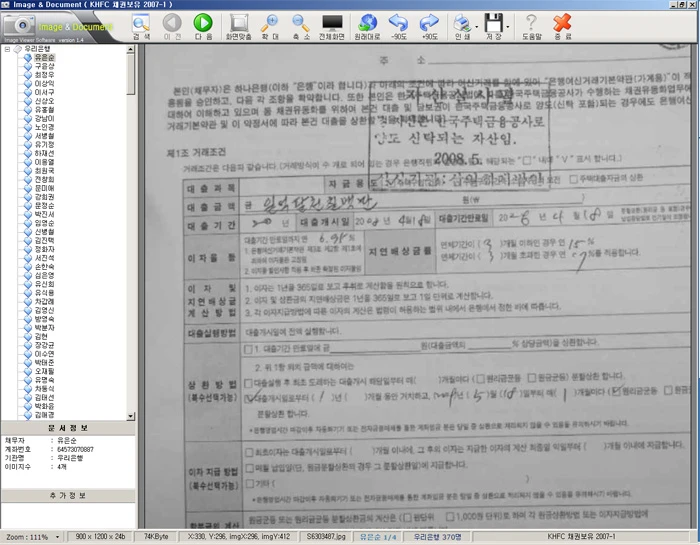Click 유은순 1/4 page indicator in status bar
Image resolution: width=700 pixels, height=545 pixels.
click(x=378, y=537)
